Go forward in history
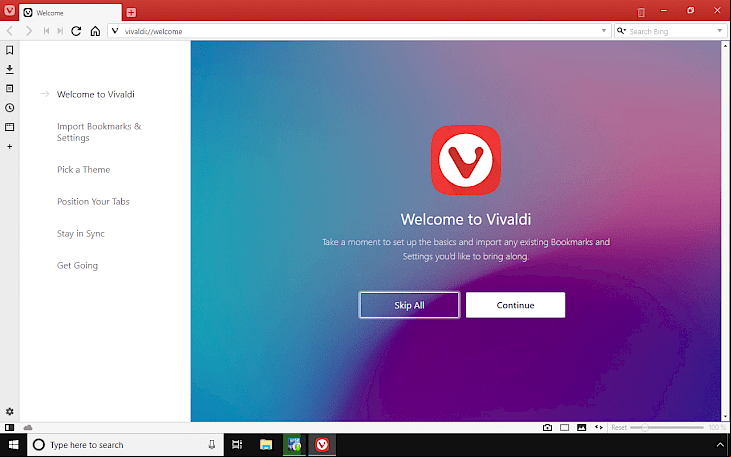The width and height of the screenshot is (731, 457). [29, 31]
